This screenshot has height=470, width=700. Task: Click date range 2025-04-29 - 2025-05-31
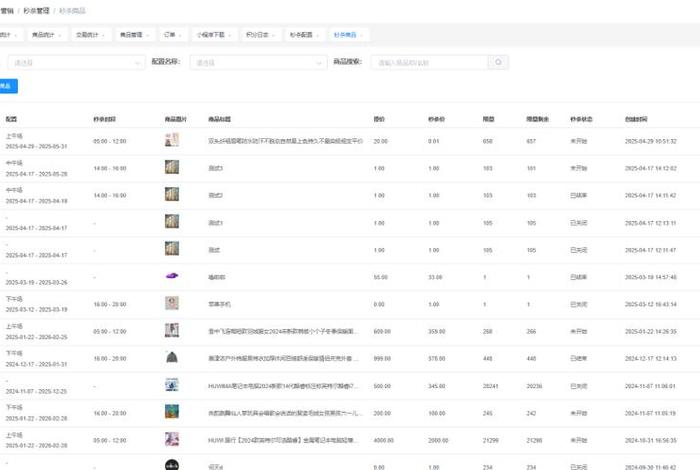coord(36,146)
